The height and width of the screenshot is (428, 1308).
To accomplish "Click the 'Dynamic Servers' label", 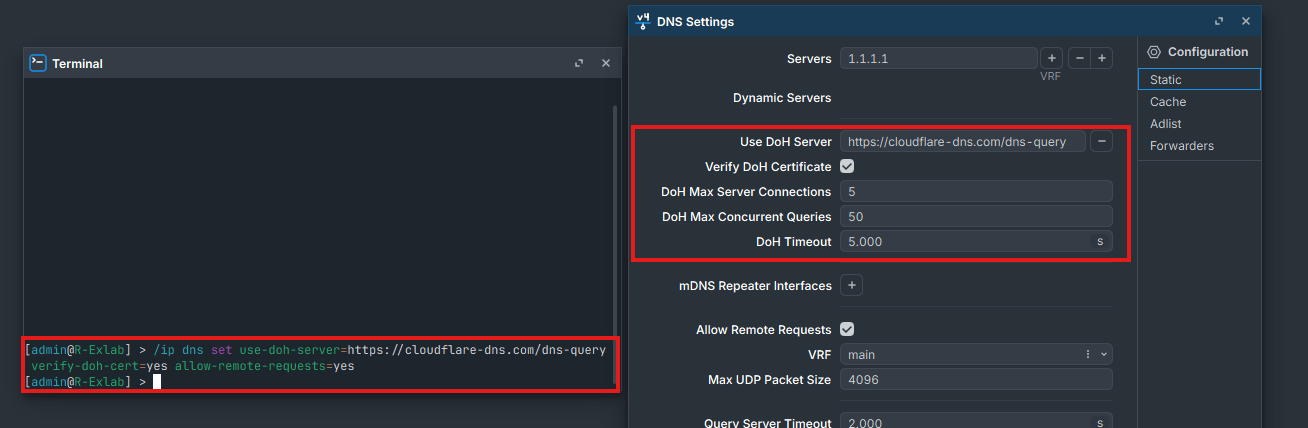I will click(782, 98).
